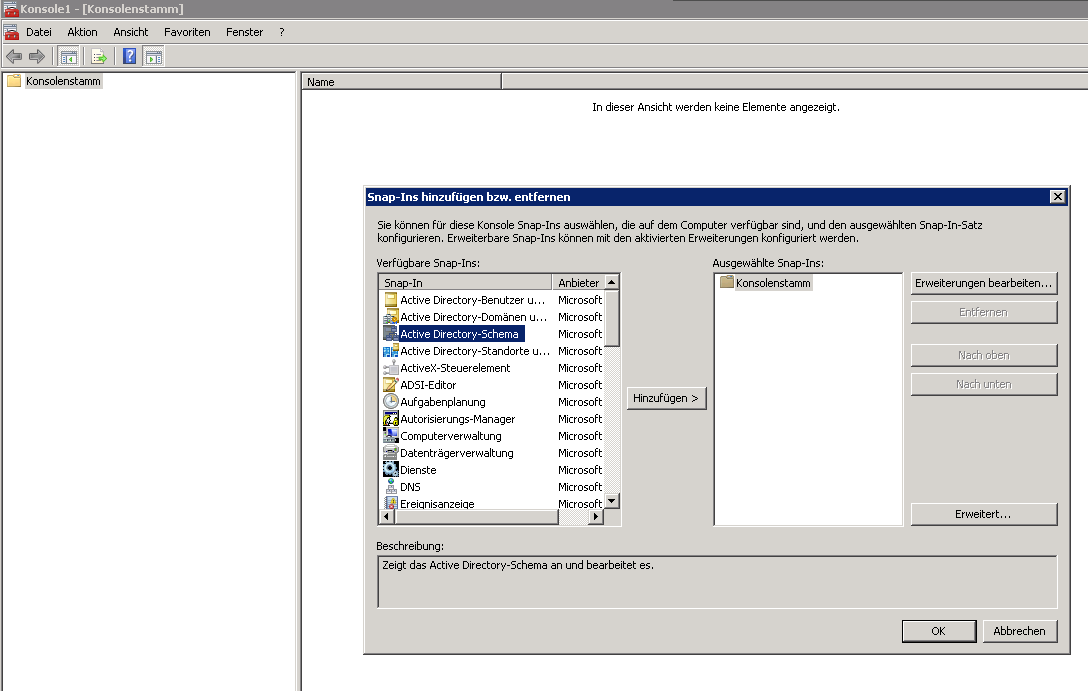Click Erweiterungen bearbeiten button

pyautogui.click(x=983, y=284)
